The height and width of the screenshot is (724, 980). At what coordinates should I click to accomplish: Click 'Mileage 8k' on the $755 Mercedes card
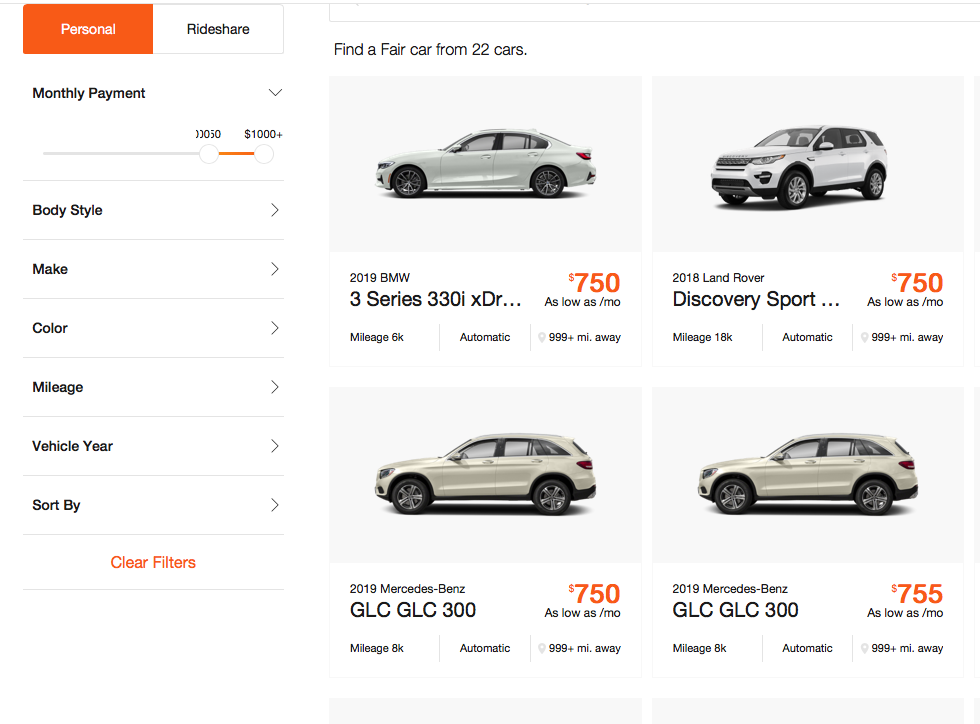(699, 648)
